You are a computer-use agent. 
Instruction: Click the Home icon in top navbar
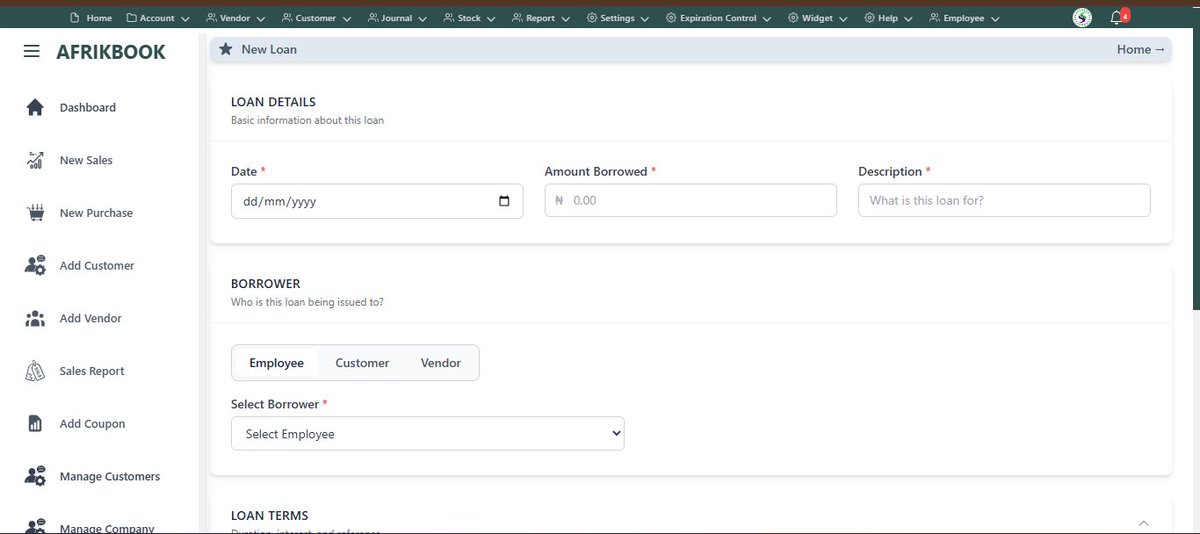77,18
